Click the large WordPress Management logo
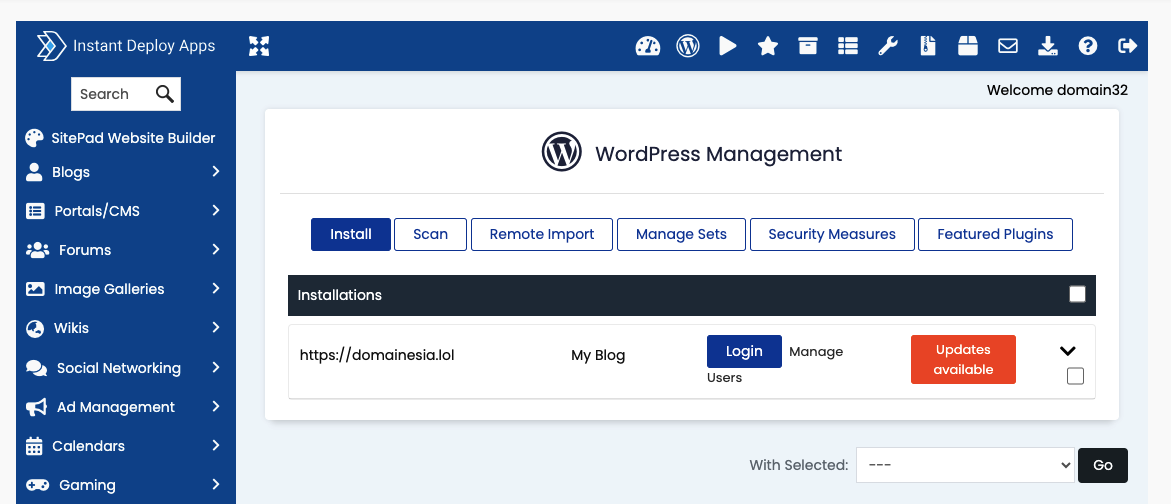Image resolution: width=1171 pixels, height=504 pixels. pos(562,152)
